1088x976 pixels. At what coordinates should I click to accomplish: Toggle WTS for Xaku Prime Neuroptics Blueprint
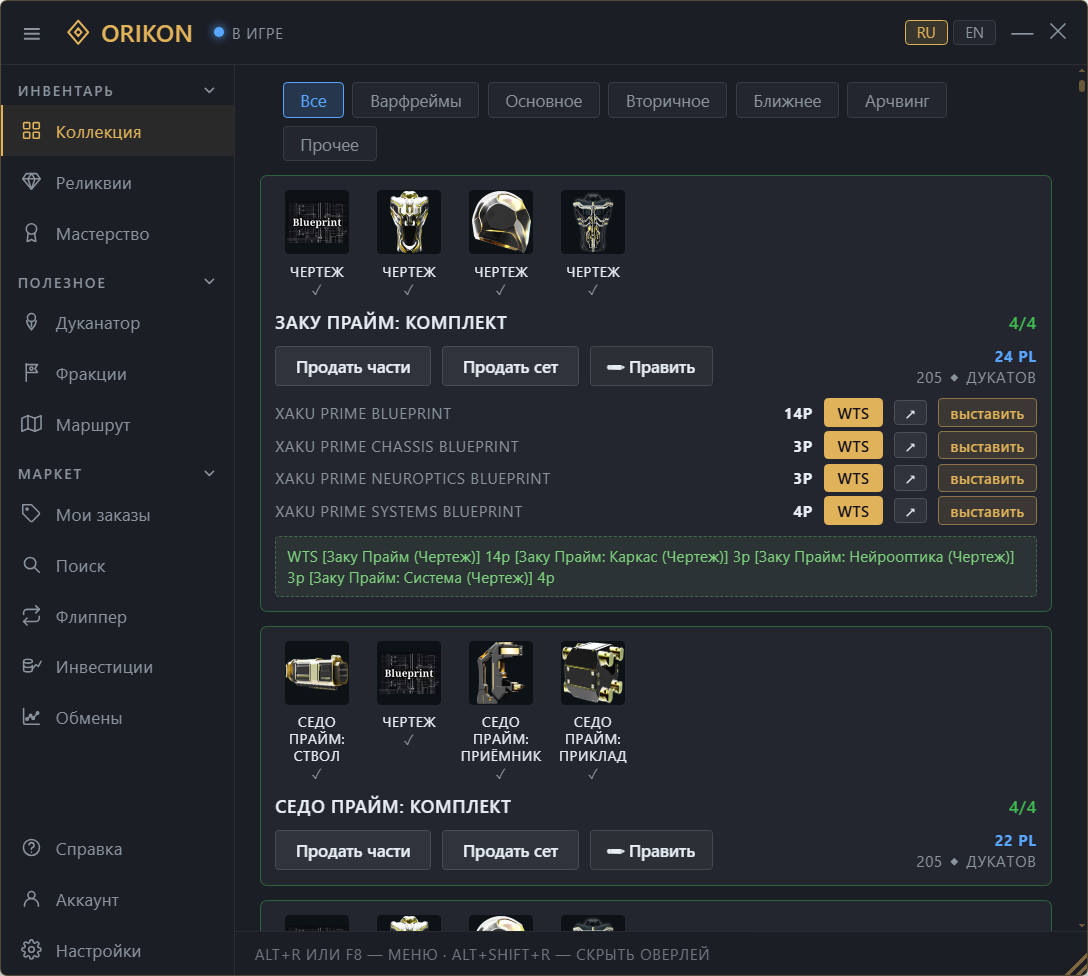(x=853, y=479)
